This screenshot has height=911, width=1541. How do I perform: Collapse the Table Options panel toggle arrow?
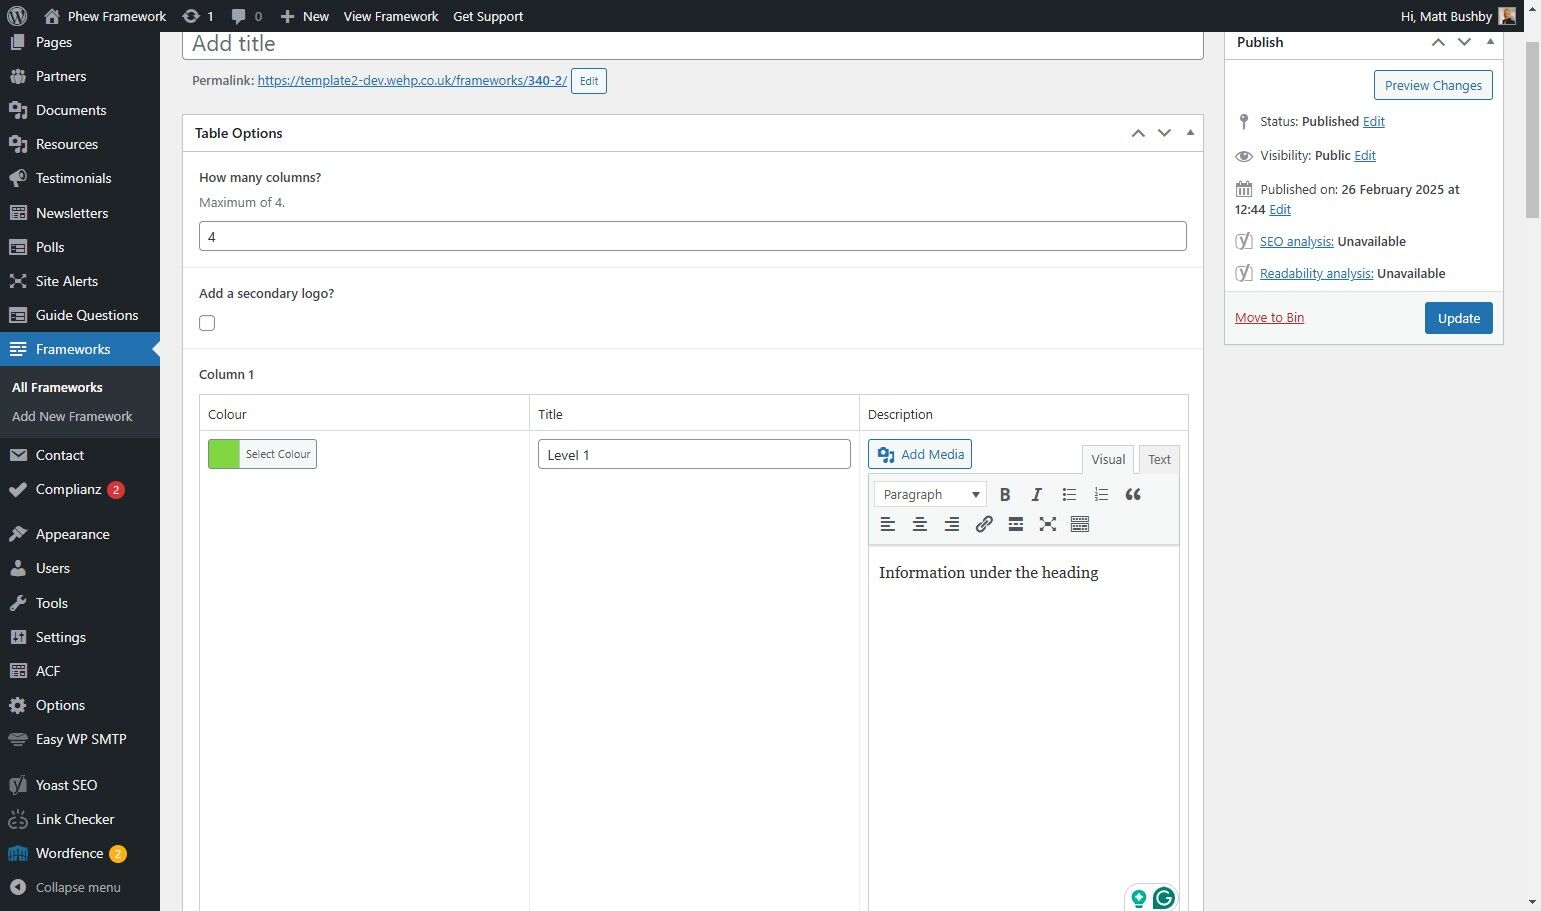[1190, 133]
